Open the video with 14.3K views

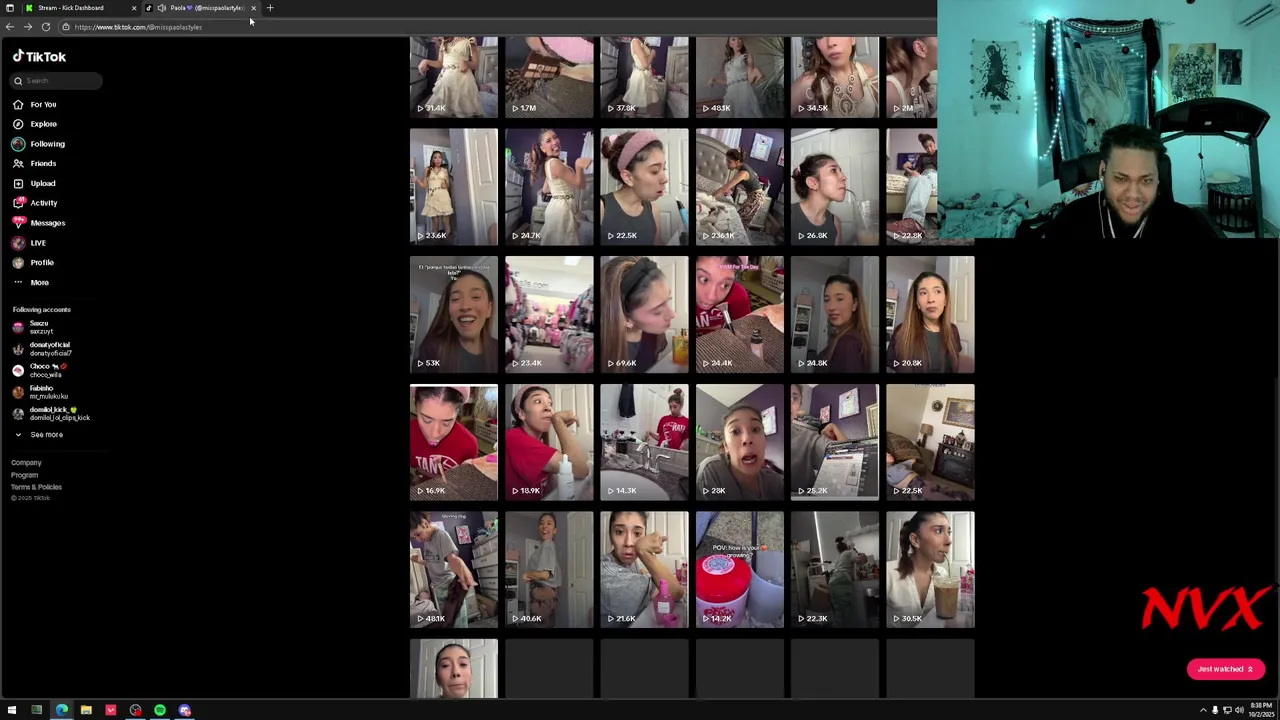644,442
